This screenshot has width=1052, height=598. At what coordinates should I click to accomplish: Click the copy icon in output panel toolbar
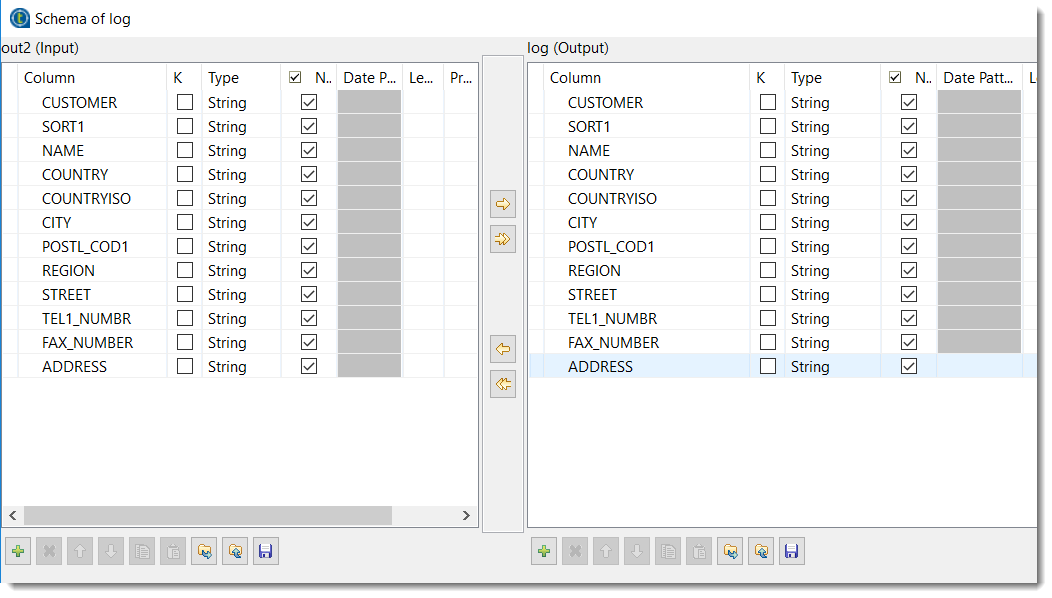click(668, 552)
